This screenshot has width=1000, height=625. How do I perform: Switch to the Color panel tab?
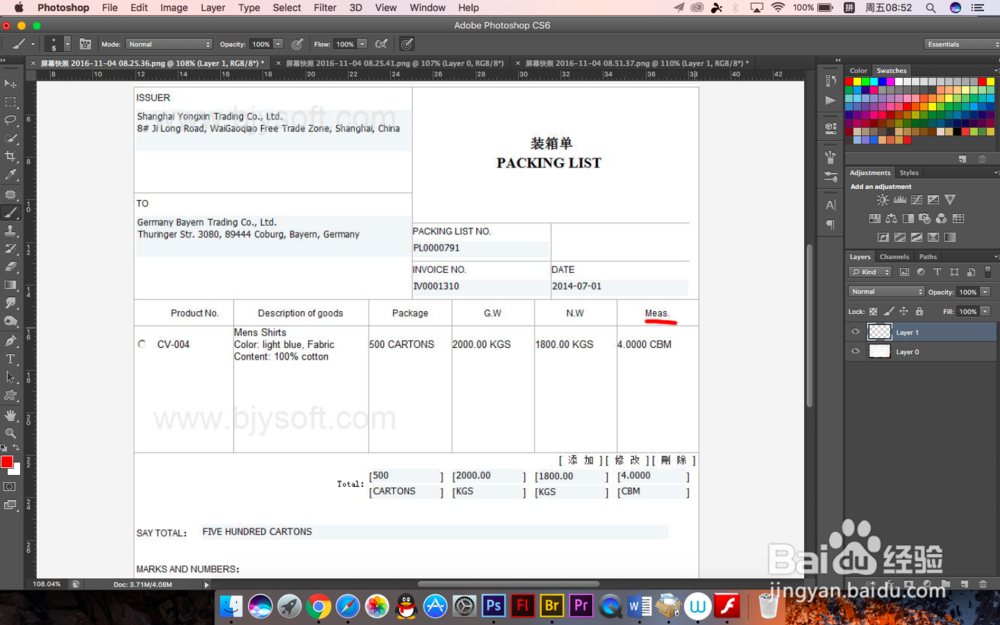[858, 71]
